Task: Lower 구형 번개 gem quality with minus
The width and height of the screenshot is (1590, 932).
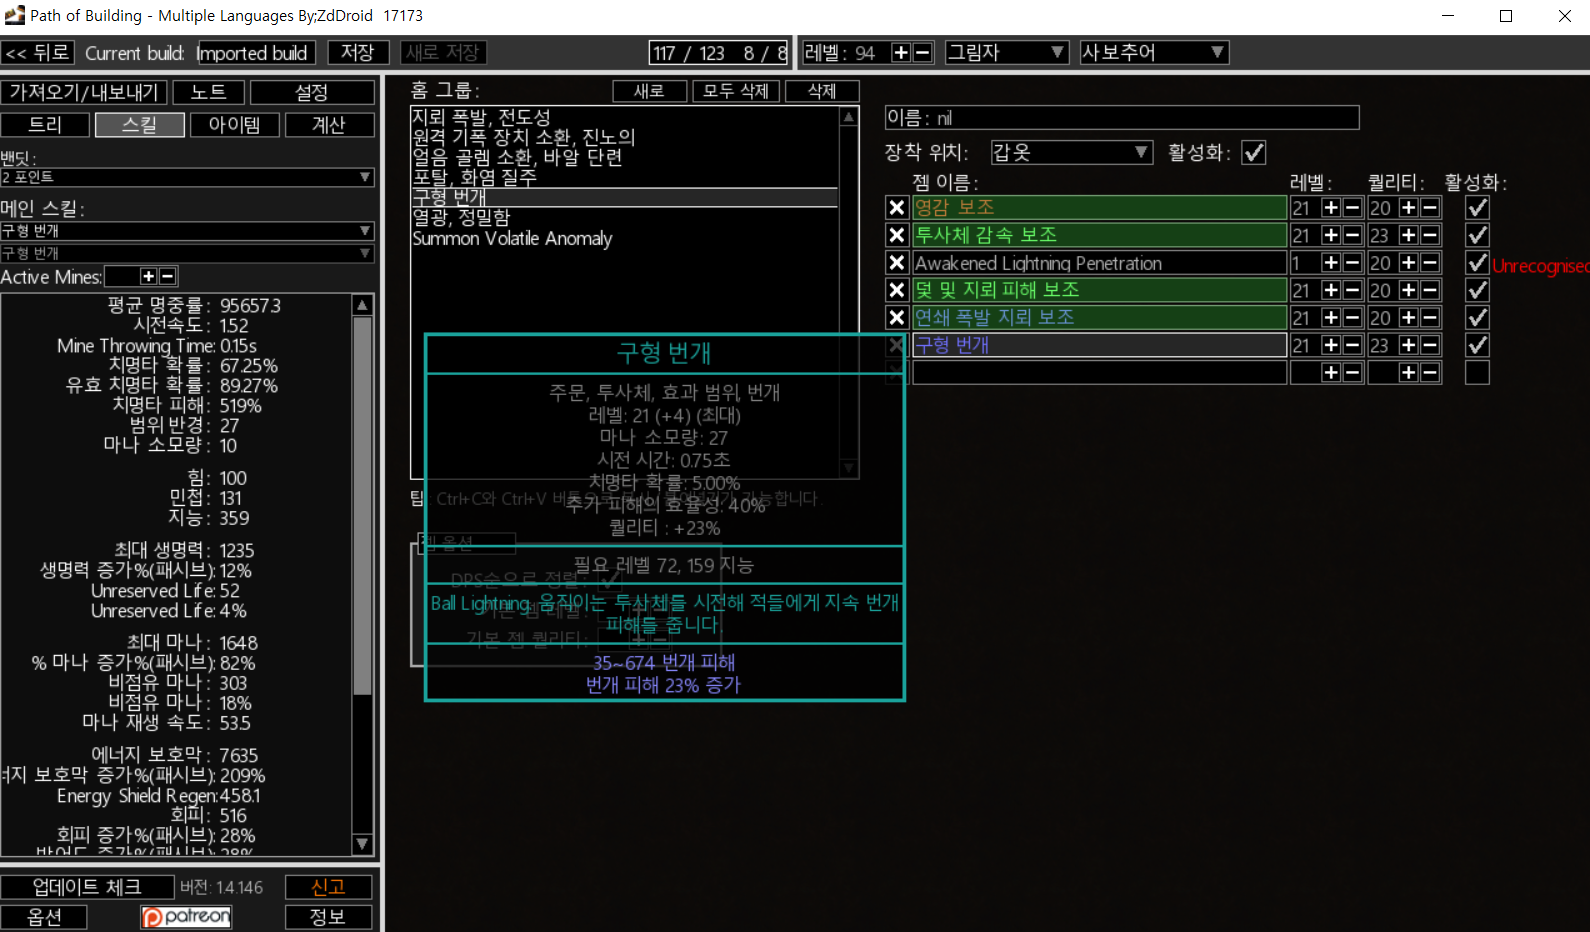Action: coord(1430,345)
